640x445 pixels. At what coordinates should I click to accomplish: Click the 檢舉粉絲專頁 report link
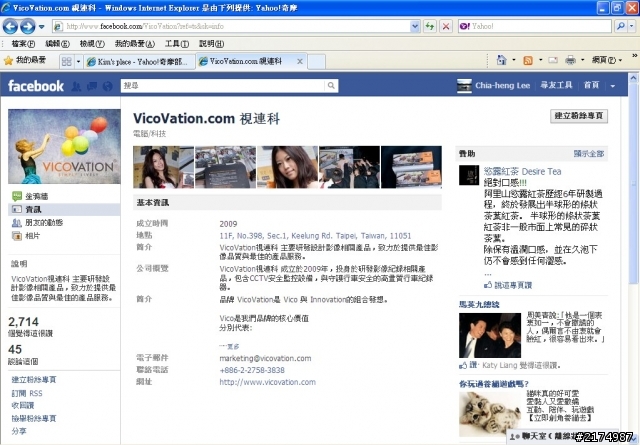34,418
